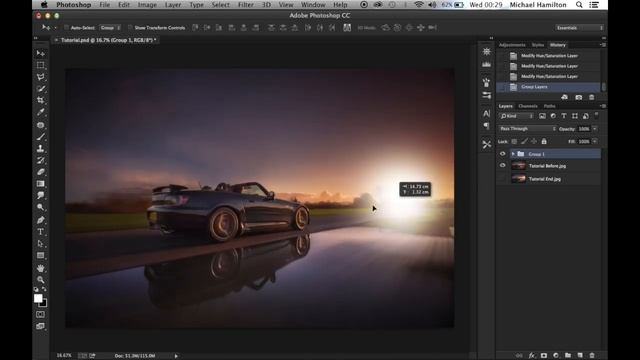Select the Gradient tool
Image resolution: width=640 pixels, height=360 pixels.
(x=40, y=184)
